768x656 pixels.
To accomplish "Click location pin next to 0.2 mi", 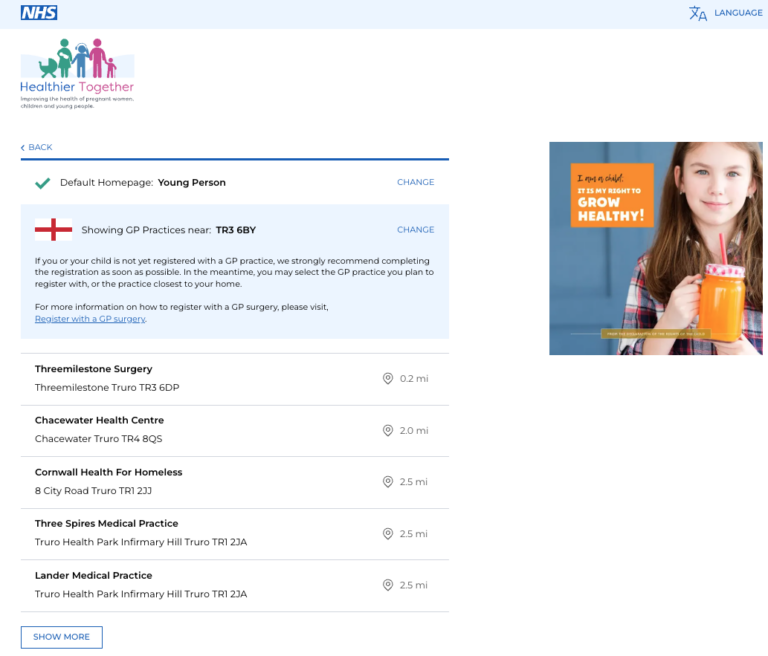I will 387,379.
